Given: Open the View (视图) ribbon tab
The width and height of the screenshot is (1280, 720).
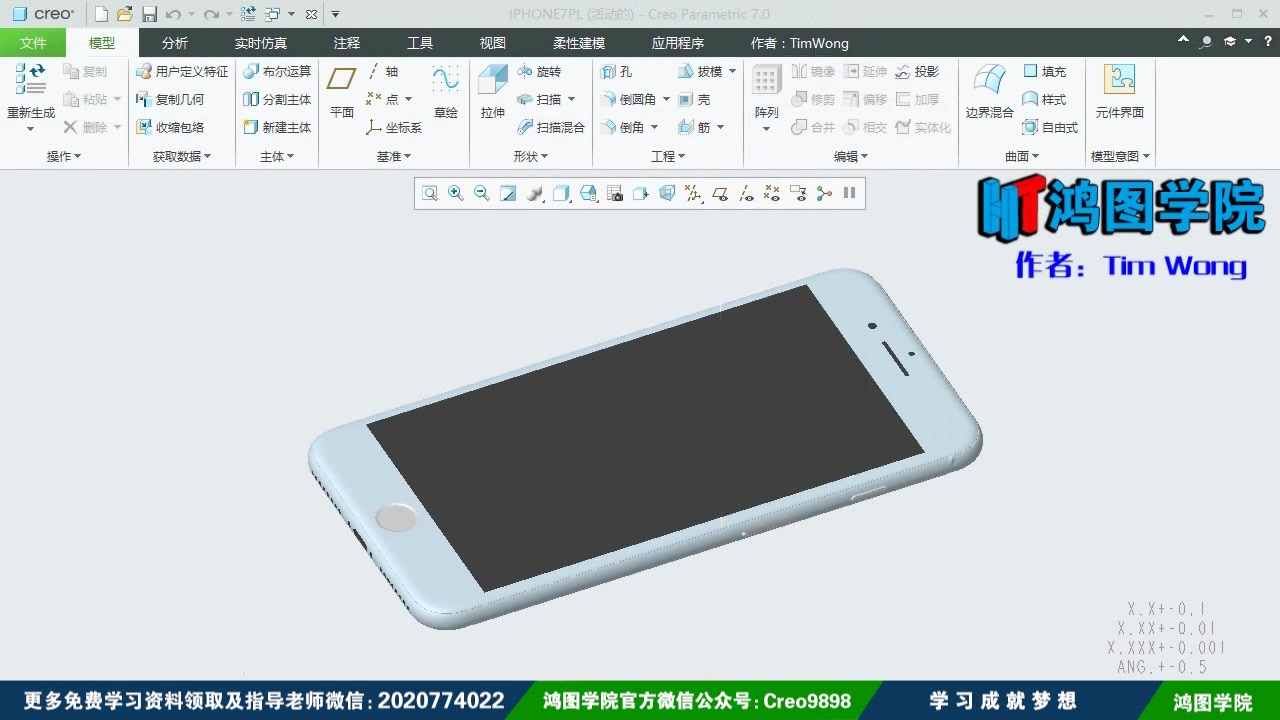Looking at the screenshot, I should pos(492,42).
